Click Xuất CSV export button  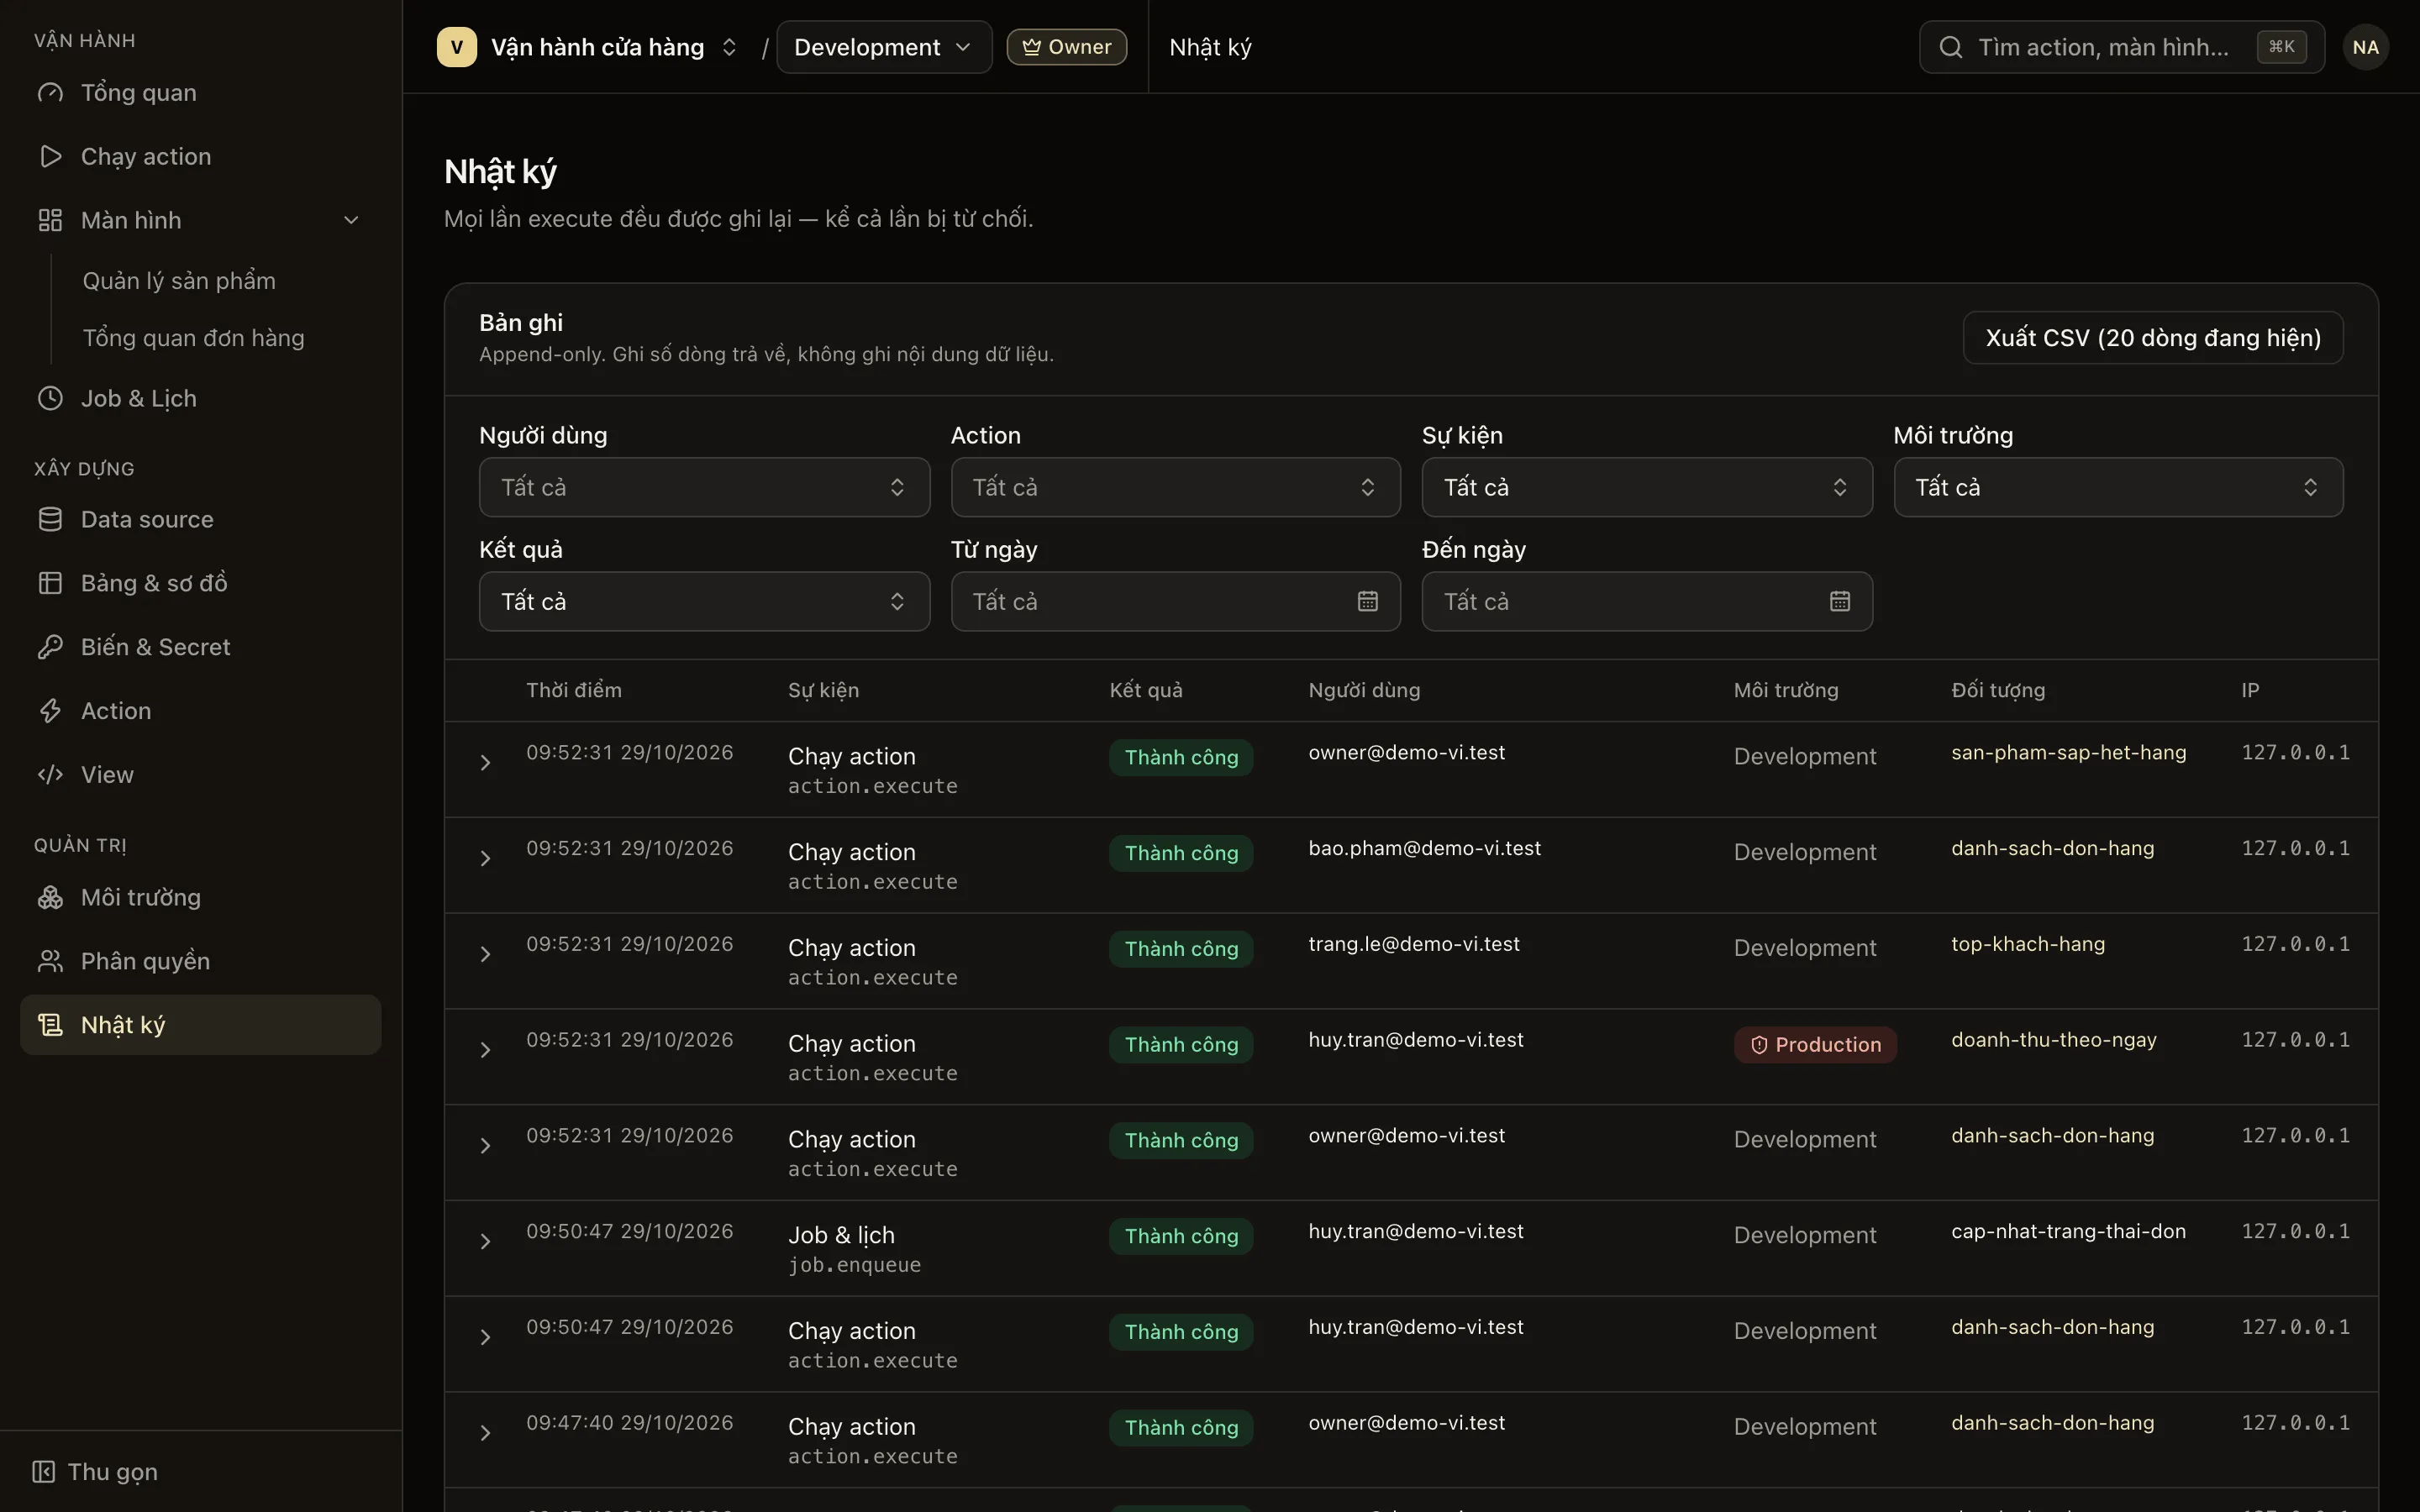[x=2153, y=339]
